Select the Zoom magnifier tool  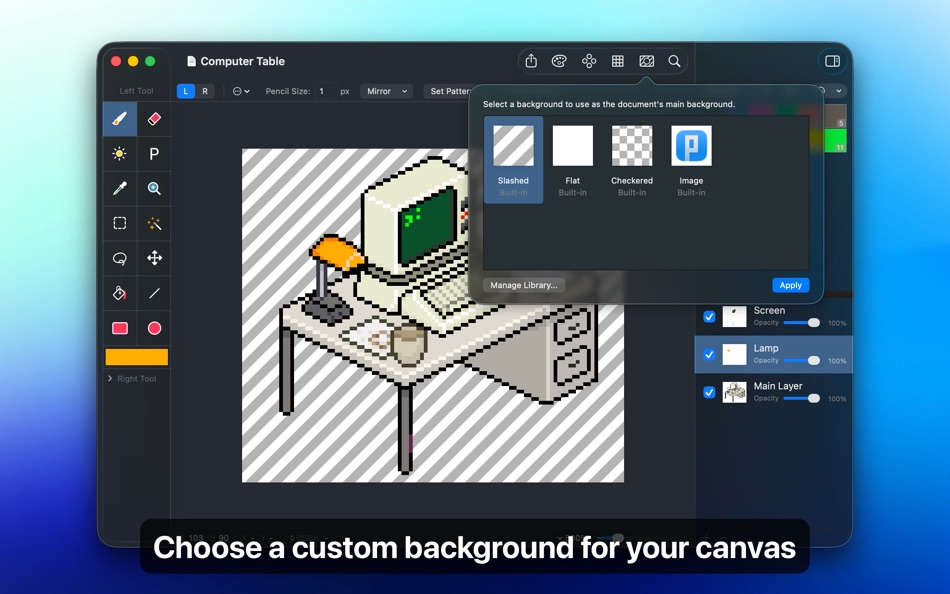coord(154,189)
